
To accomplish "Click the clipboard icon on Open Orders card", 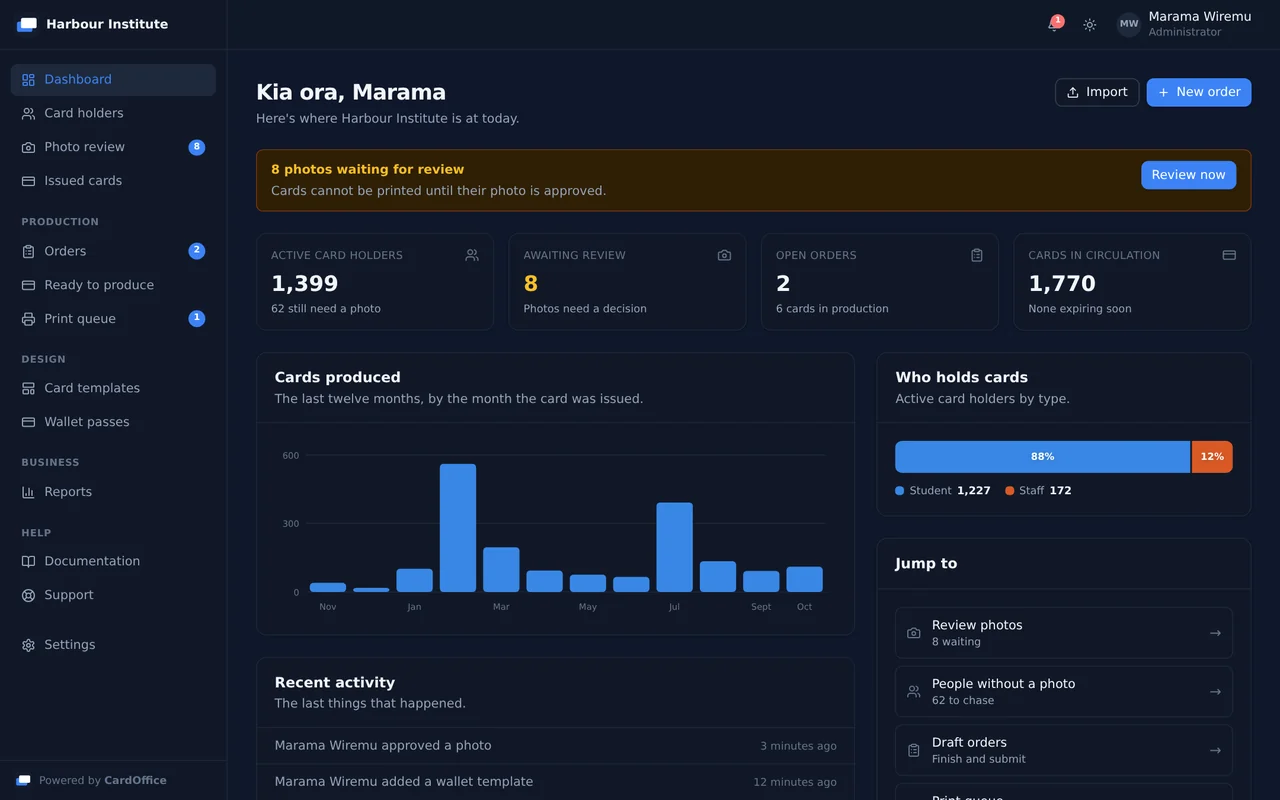I will click(x=977, y=255).
